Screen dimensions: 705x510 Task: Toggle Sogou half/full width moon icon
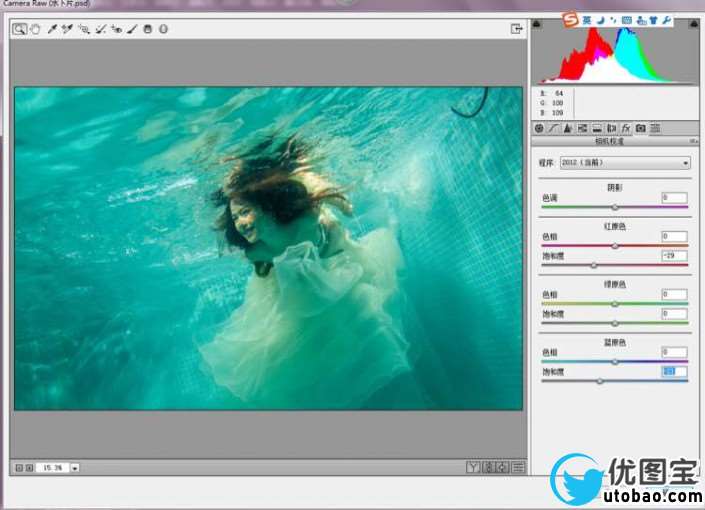tap(600, 20)
